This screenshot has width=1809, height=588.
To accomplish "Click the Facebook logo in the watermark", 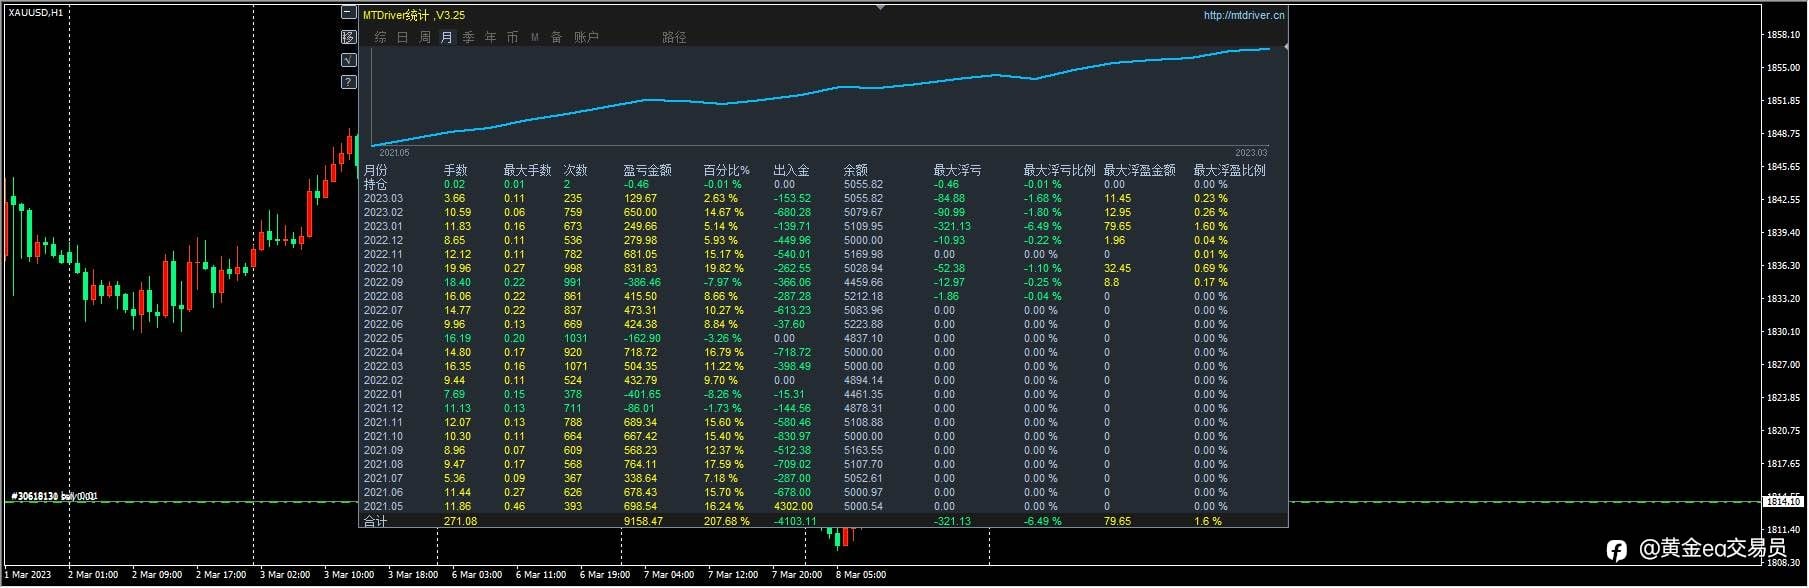I will click(x=1616, y=550).
